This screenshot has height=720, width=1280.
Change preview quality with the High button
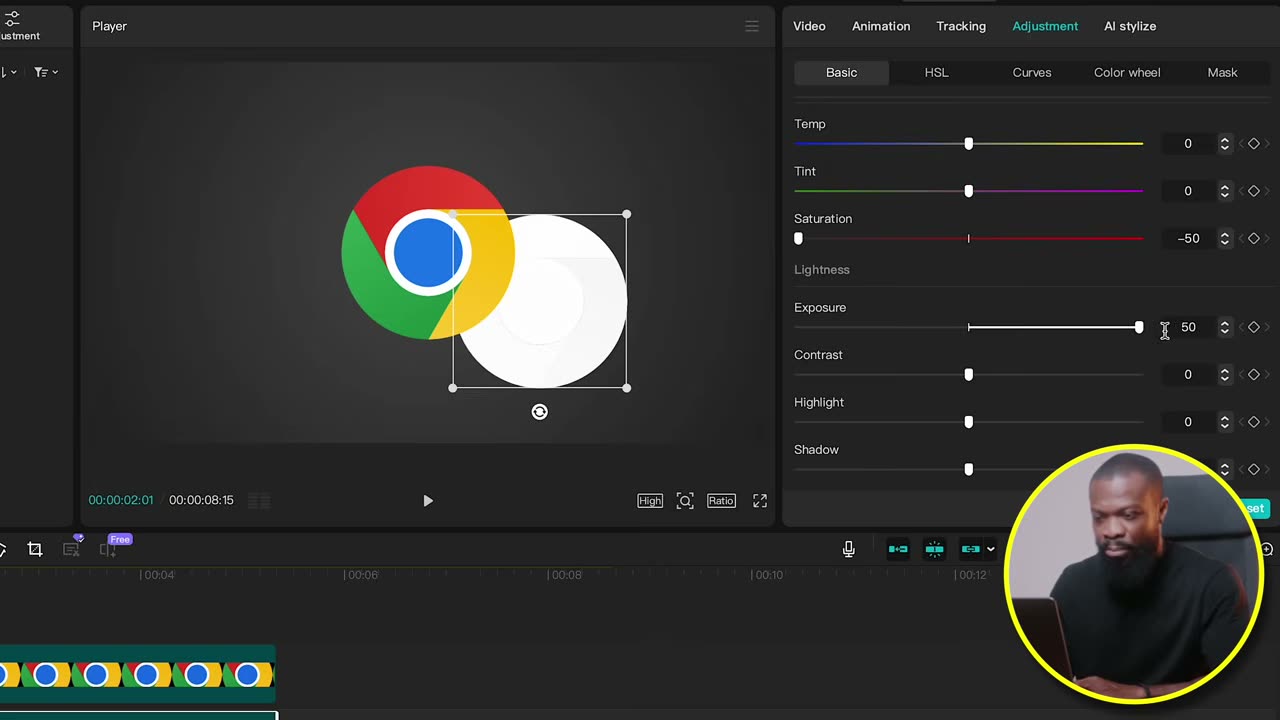(650, 500)
